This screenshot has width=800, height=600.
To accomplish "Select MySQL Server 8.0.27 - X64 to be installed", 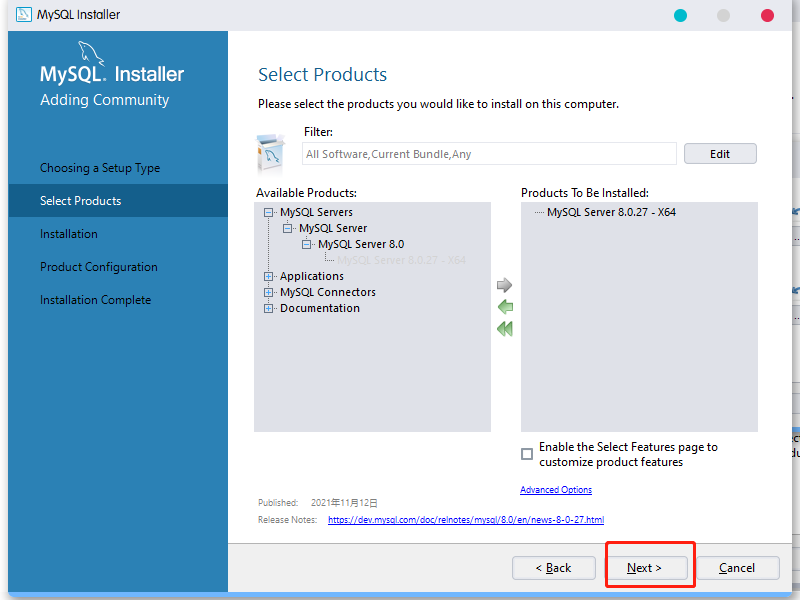I will (611, 212).
